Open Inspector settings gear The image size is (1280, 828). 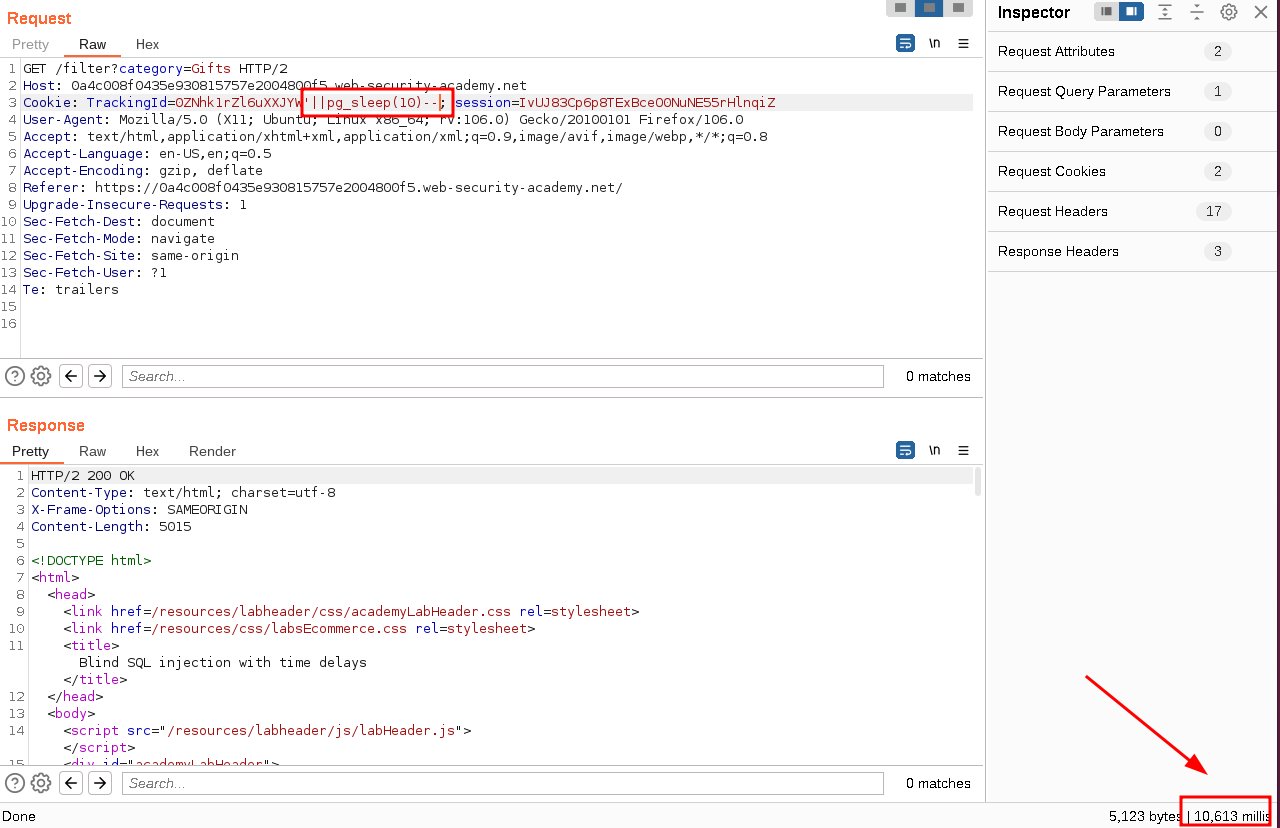1229,12
